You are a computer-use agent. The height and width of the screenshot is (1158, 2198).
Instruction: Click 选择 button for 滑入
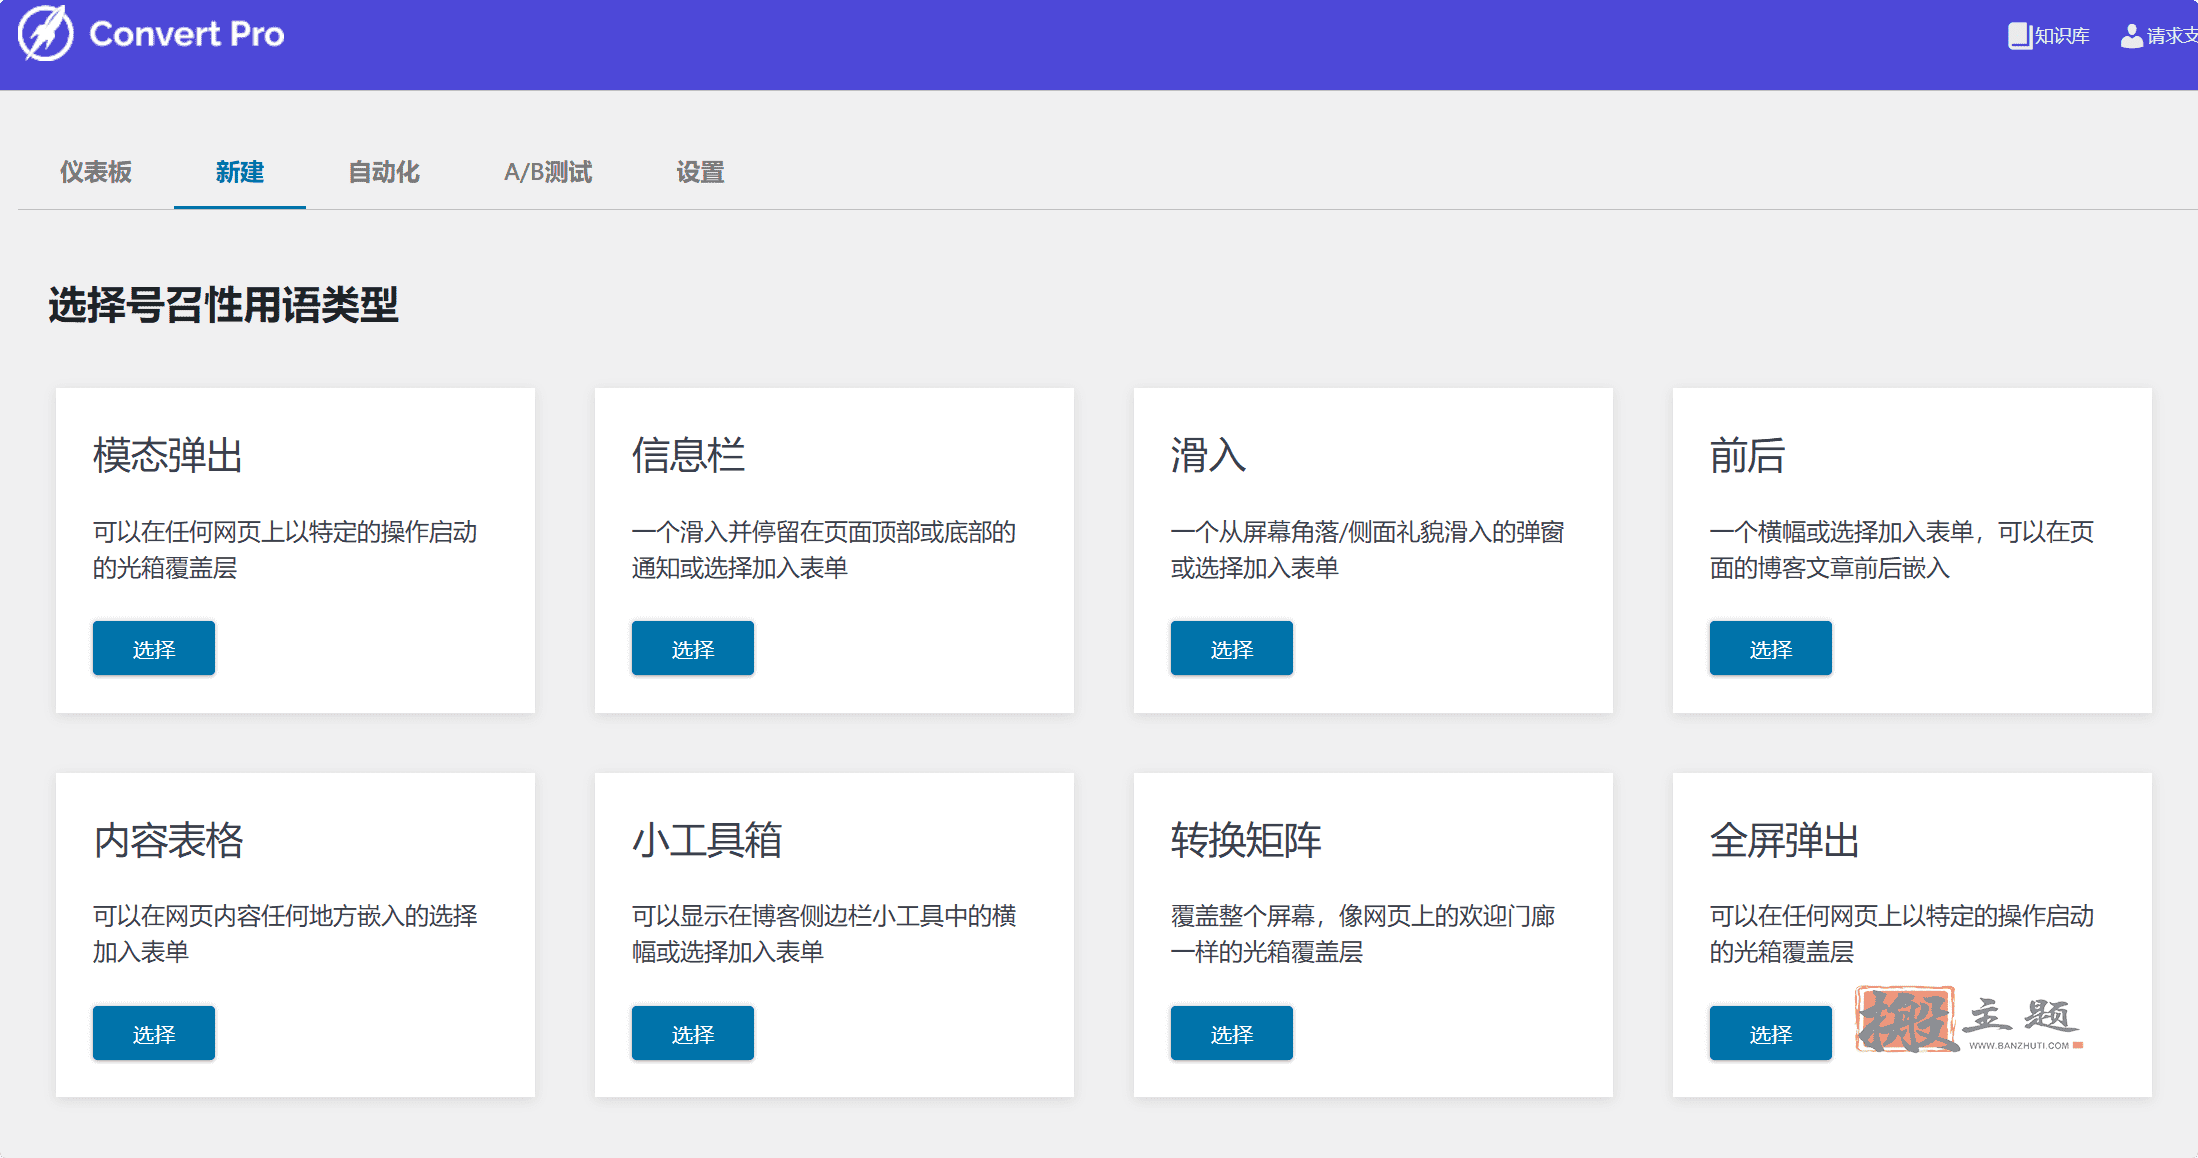pyautogui.click(x=1232, y=648)
